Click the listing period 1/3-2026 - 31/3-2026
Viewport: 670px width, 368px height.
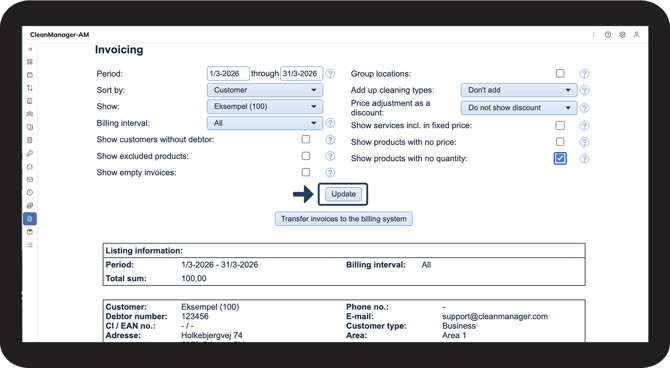[220, 265]
